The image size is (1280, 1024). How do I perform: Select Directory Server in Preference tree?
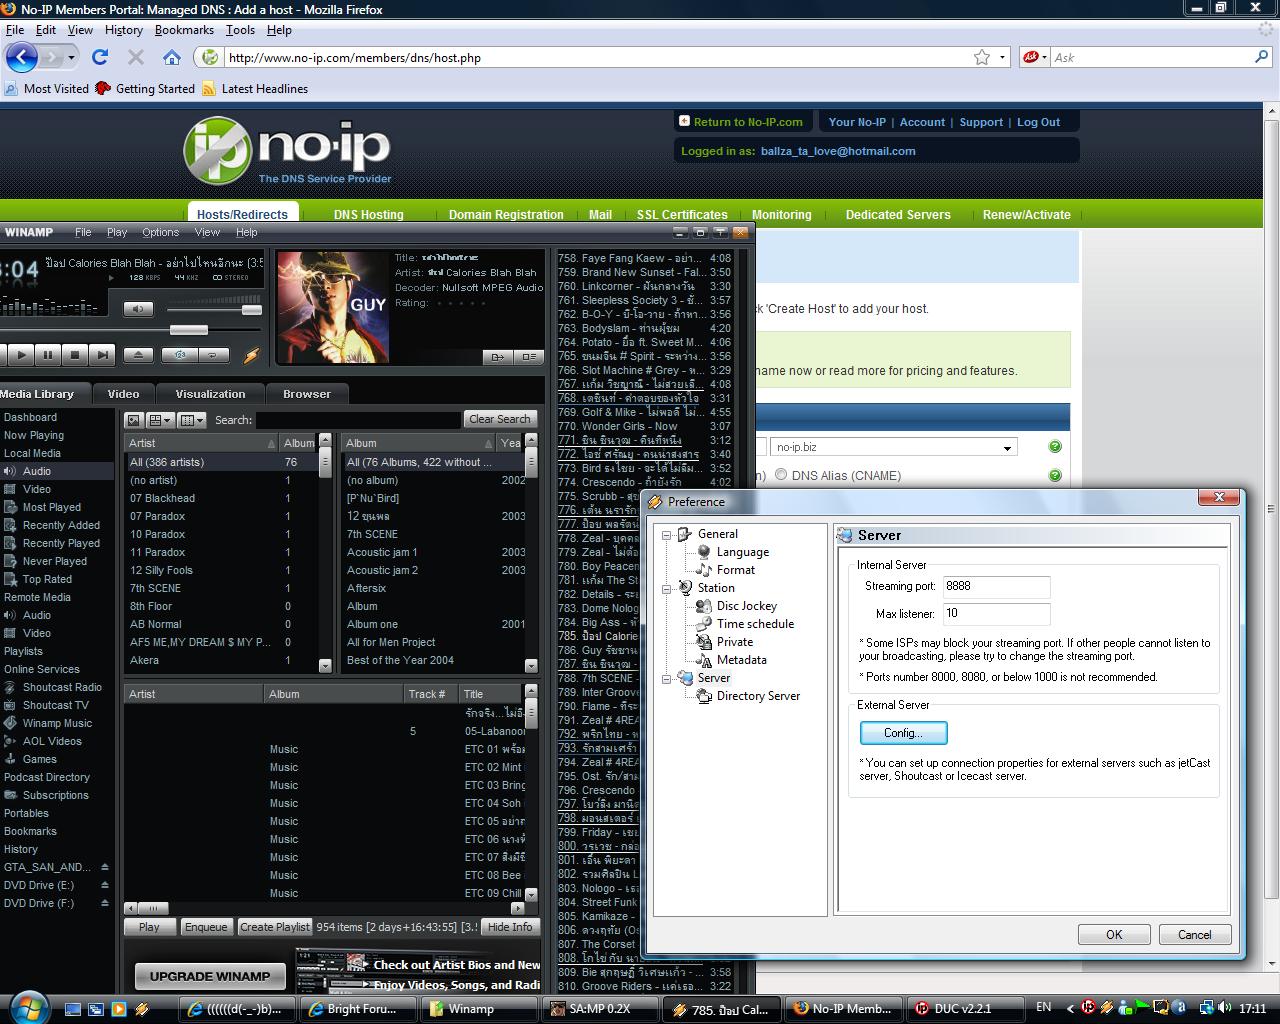point(758,696)
